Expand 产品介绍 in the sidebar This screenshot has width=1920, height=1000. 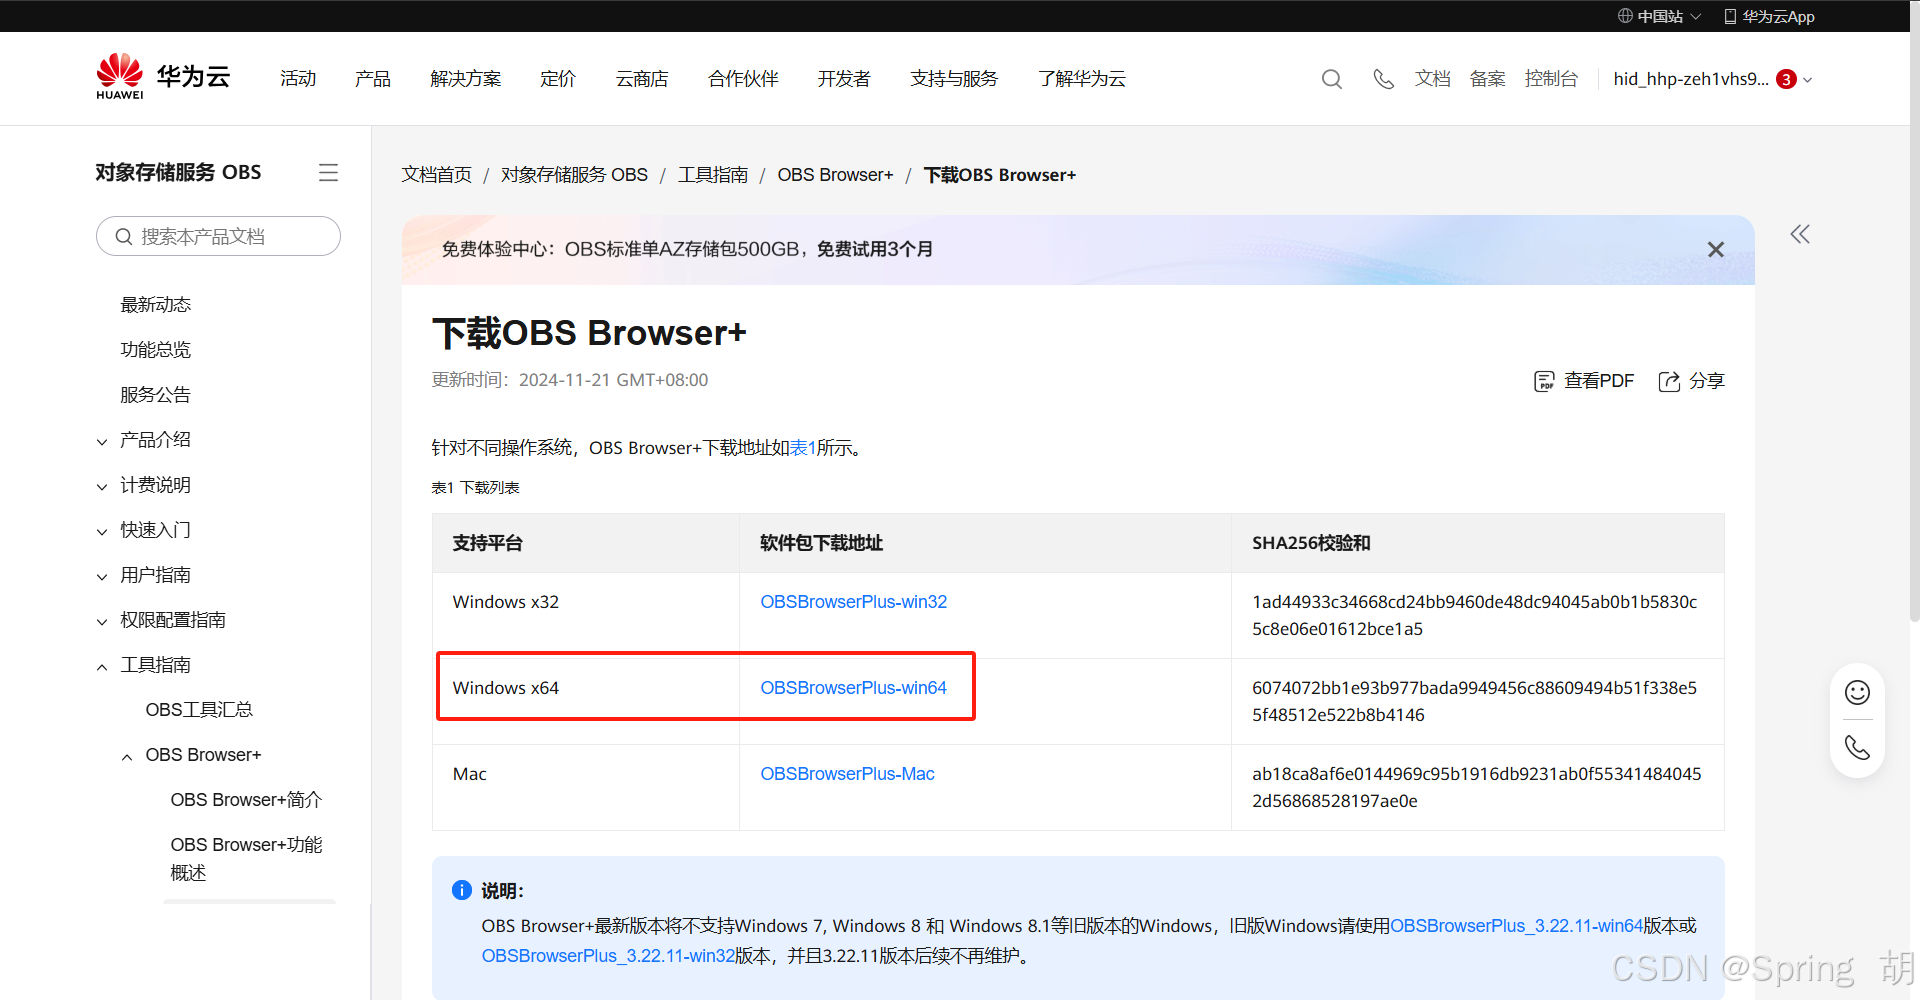click(102, 441)
